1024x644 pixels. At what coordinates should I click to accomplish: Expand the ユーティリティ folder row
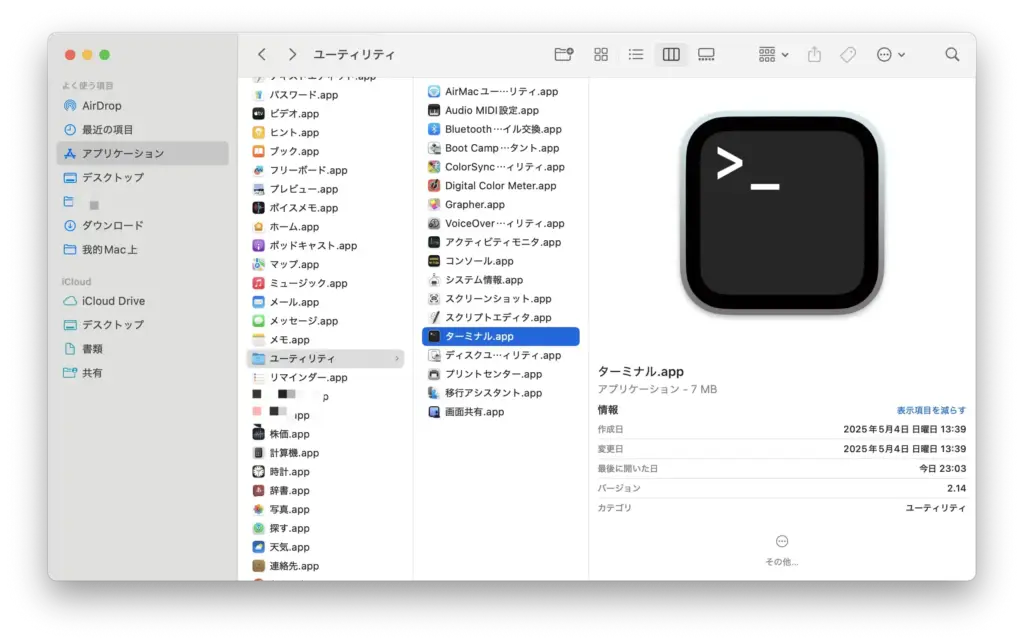[x=325, y=359]
